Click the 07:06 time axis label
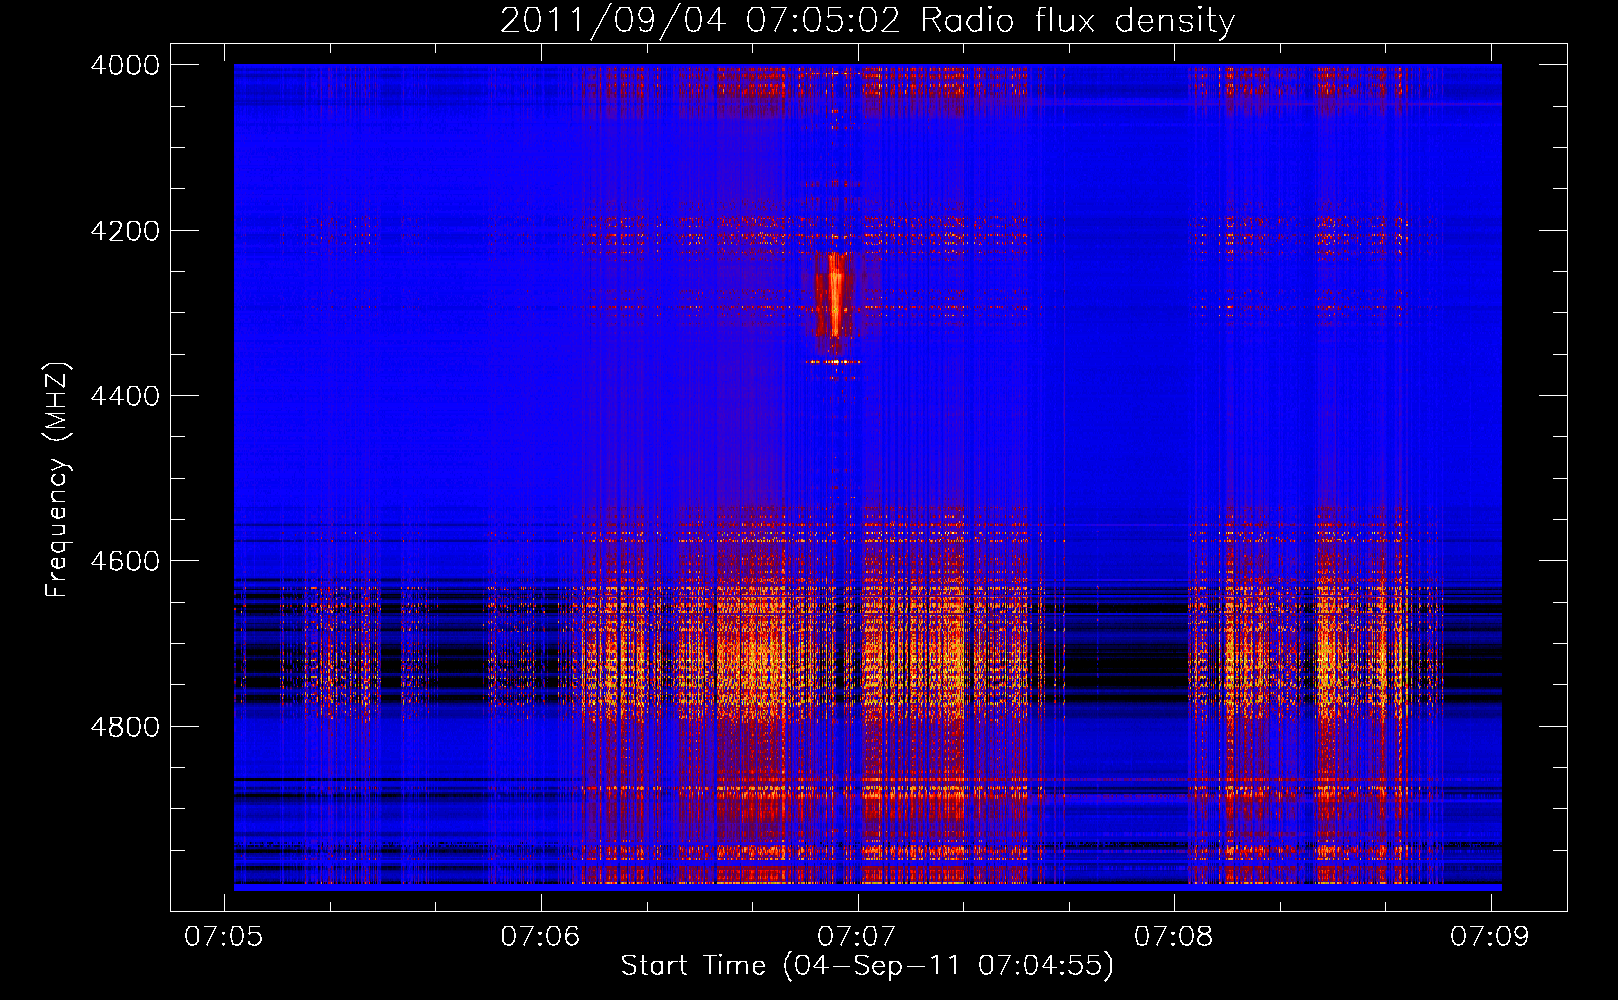Image resolution: width=1618 pixels, height=1000 pixels. (x=540, y=936)
